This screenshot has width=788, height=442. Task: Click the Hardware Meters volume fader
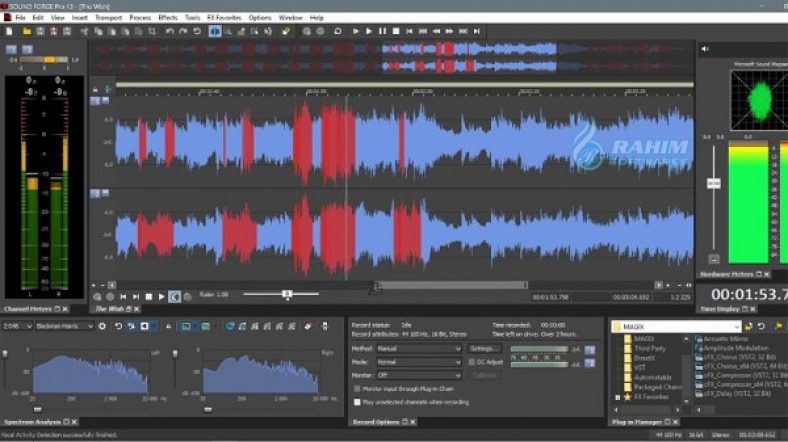click(x=713, y=184)
